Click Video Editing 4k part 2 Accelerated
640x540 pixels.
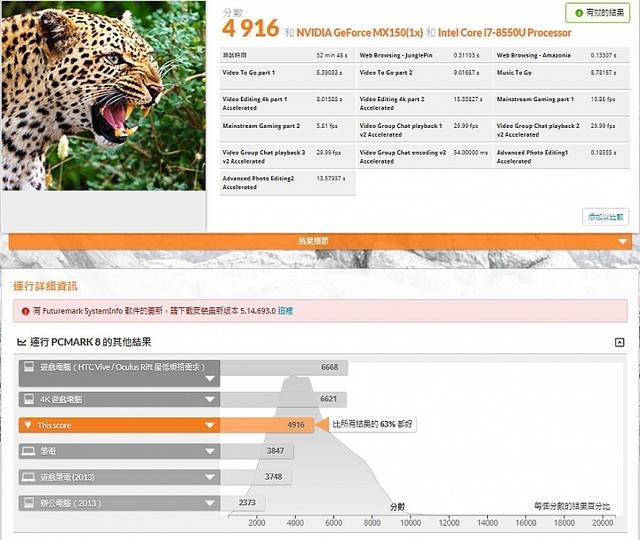click(x=424, y=103)
